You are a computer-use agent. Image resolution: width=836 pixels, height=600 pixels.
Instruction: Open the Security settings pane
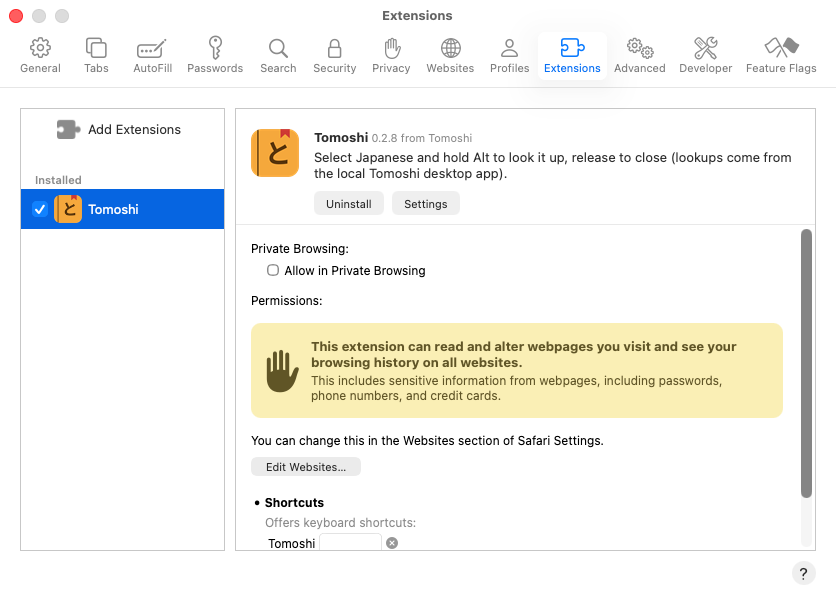point(334,55)
